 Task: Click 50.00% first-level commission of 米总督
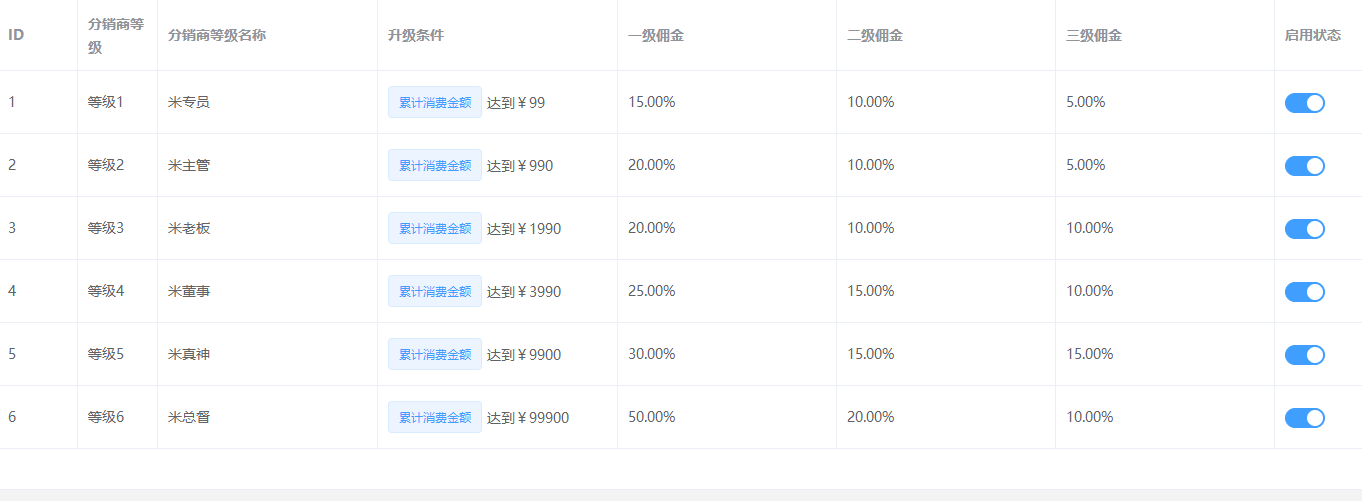click(x=652, y=417)
